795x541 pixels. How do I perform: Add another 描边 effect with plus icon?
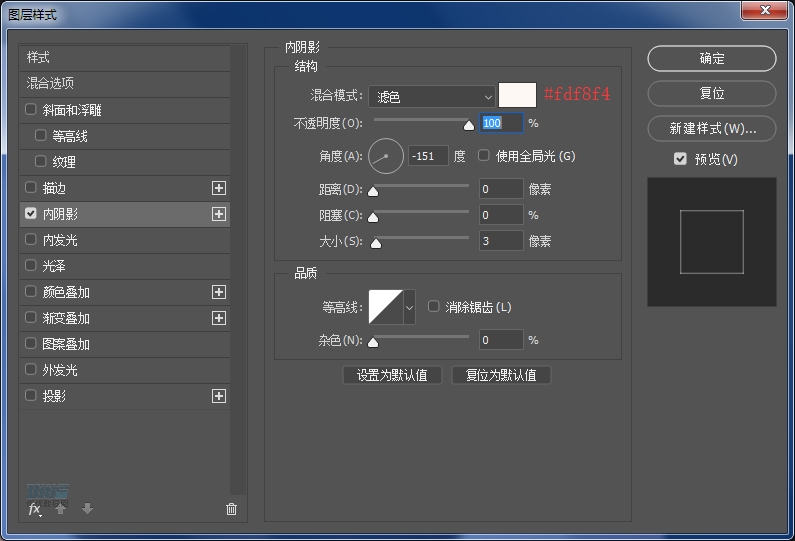(219, 188)
